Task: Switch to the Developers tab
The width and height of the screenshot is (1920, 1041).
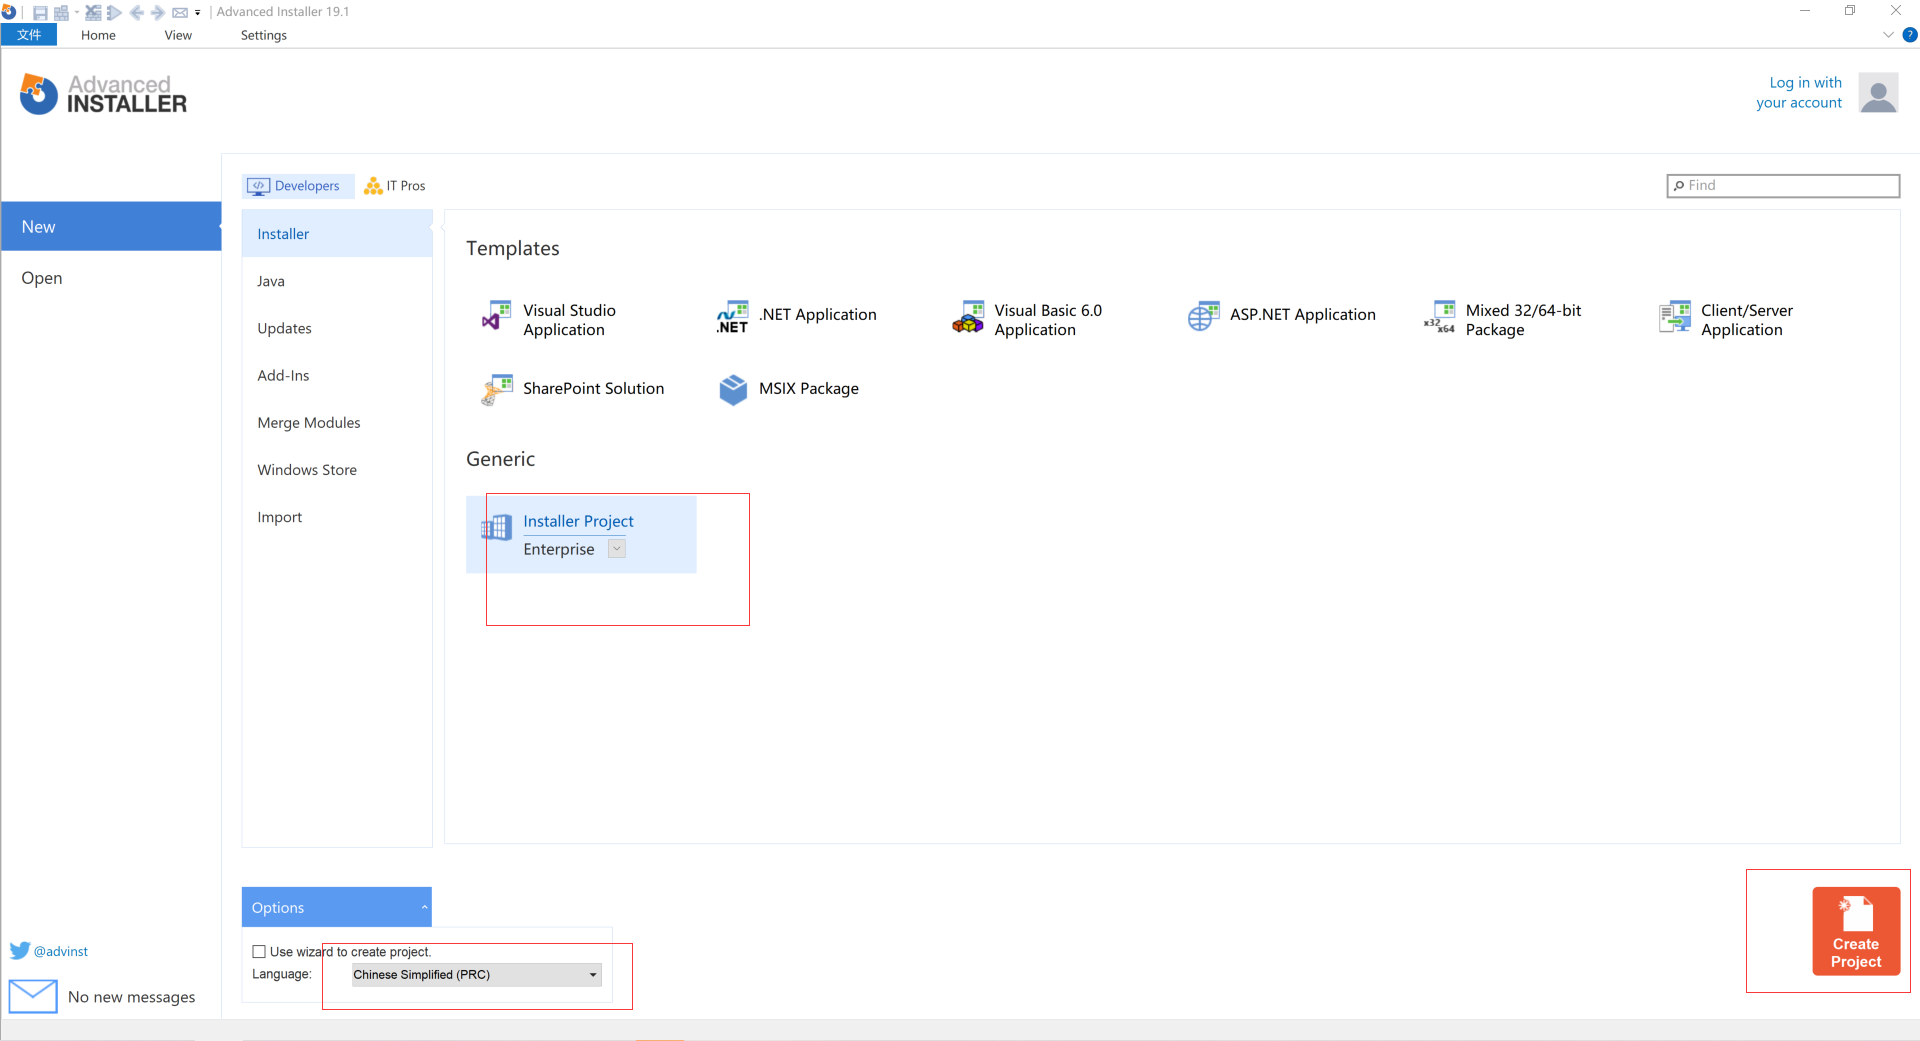Action: click(x=297, y=186)
